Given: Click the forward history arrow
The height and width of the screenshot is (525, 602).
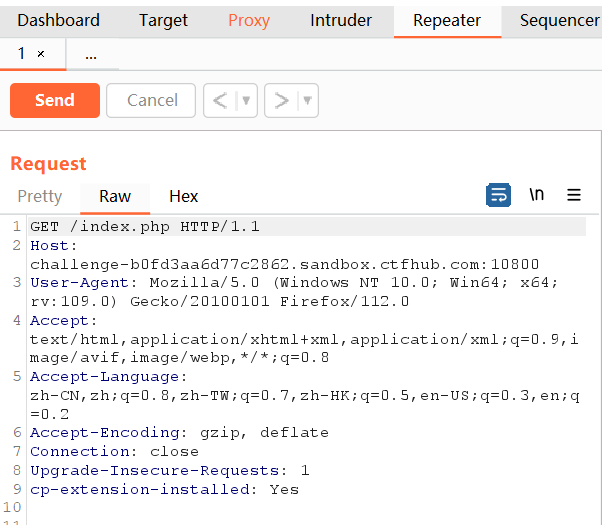Looking at the screenshot, I should click(x=282, y=100).
